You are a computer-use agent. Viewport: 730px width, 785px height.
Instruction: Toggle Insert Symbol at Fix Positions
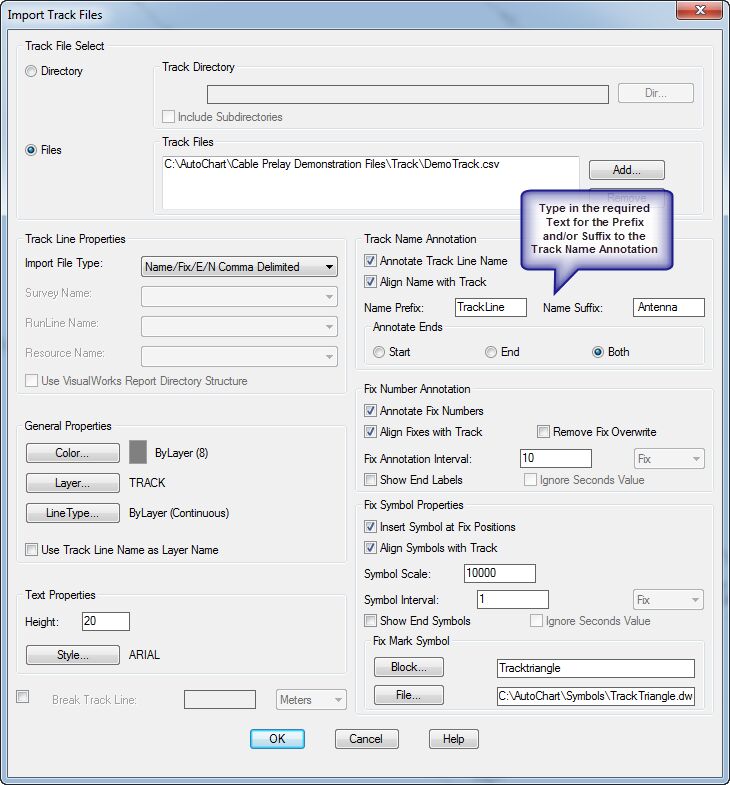tap(370, 527)
